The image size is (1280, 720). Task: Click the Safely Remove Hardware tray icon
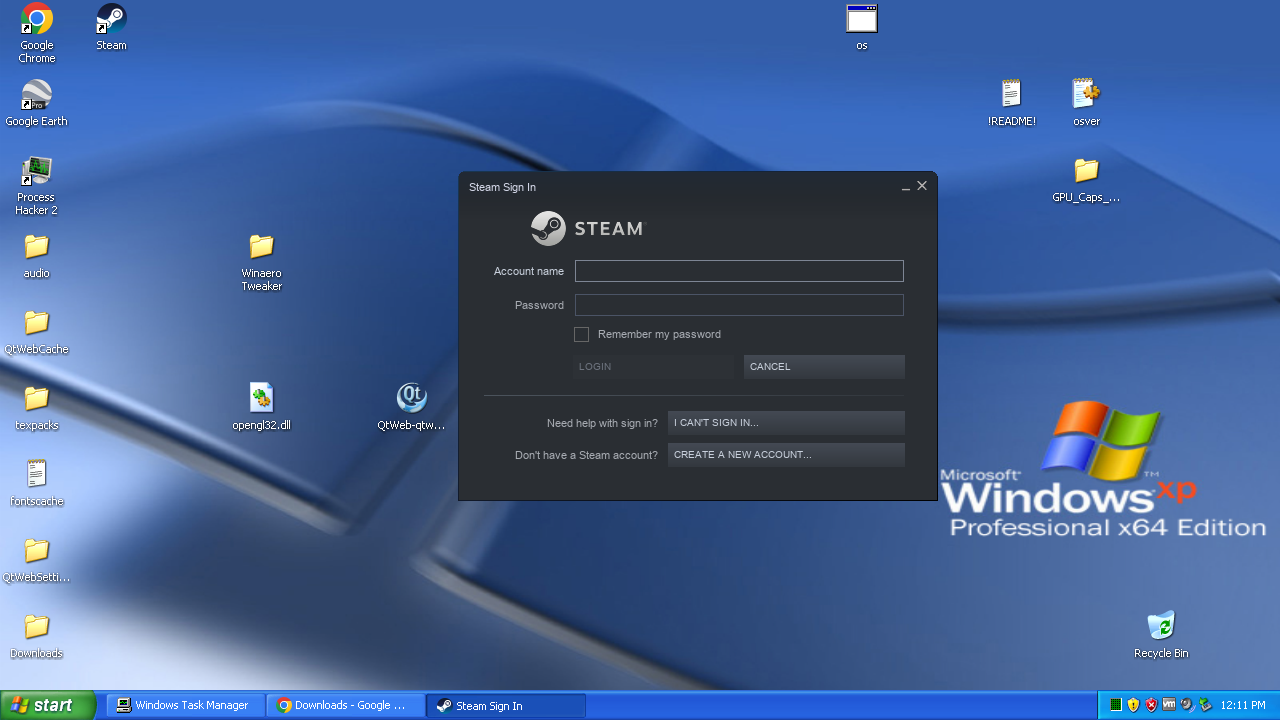point(1205,705)
